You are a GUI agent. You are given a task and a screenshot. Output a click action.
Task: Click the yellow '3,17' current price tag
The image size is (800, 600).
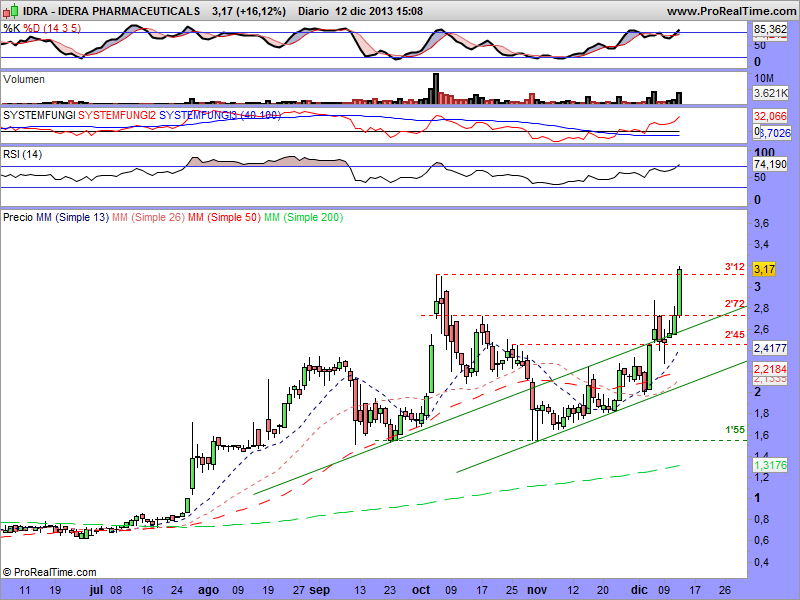[764, 269]
